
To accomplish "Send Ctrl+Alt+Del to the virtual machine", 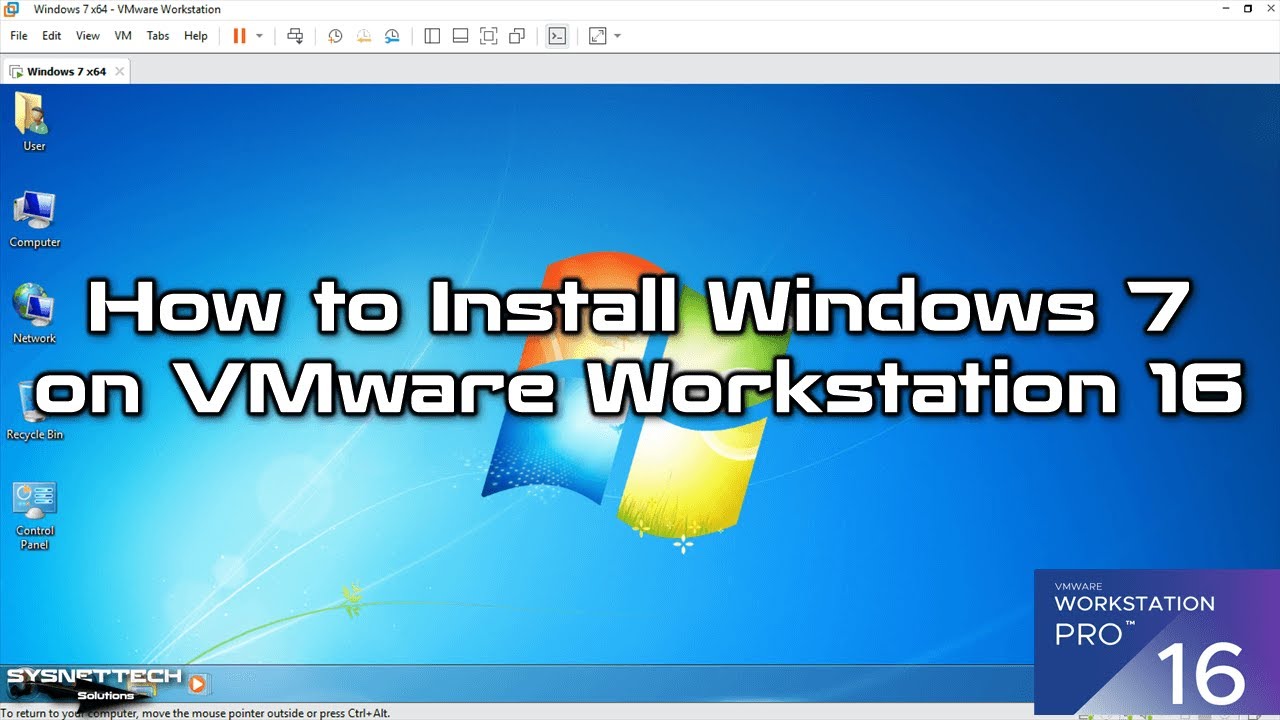I will (295, 36).
